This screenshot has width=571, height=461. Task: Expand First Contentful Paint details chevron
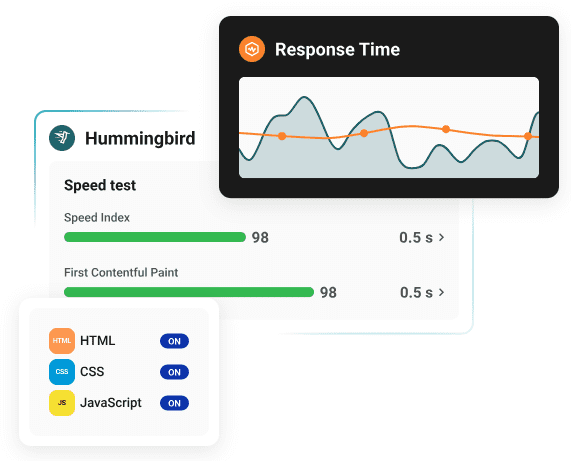click(x=441, y=292)
